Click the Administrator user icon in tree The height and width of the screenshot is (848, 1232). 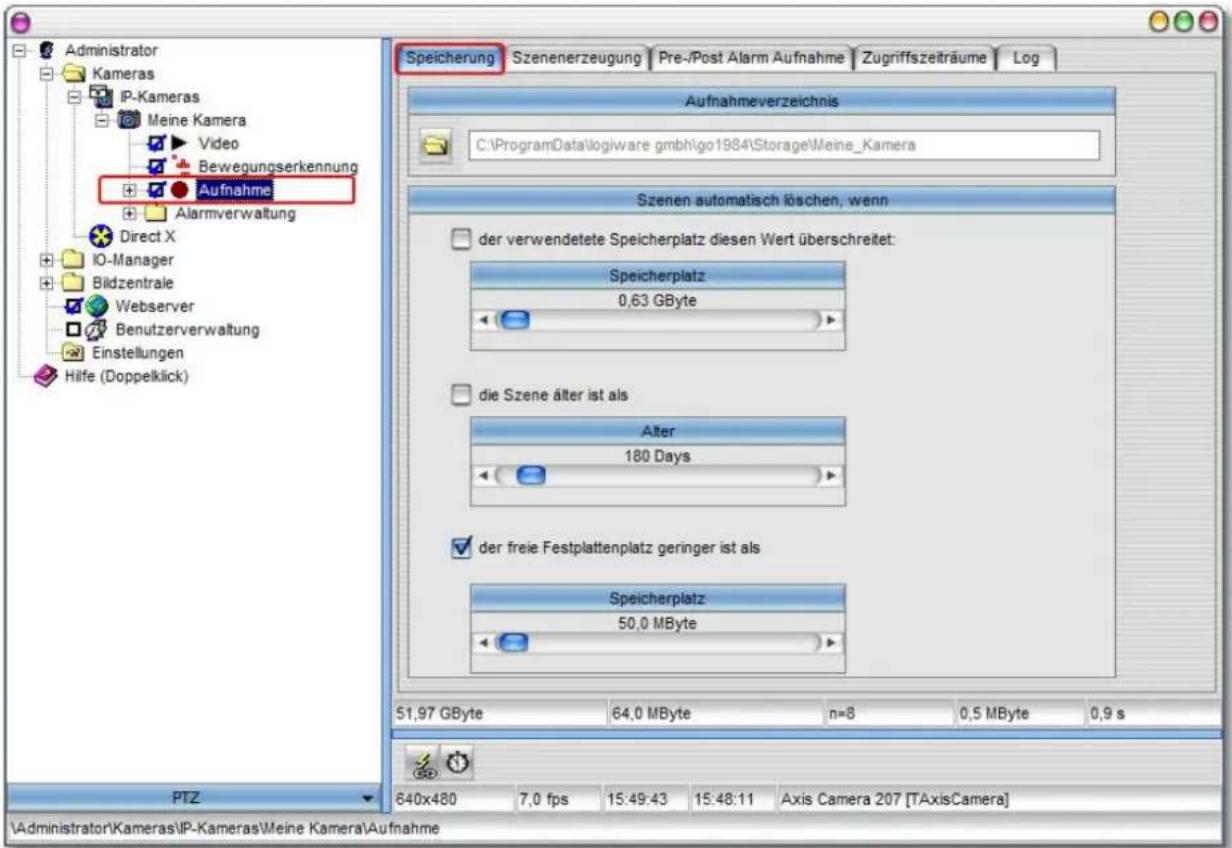[46, 51]
